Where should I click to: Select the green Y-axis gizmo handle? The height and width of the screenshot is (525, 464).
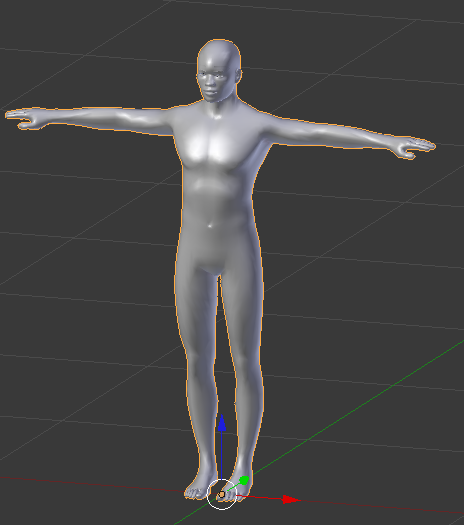(244, 481)
